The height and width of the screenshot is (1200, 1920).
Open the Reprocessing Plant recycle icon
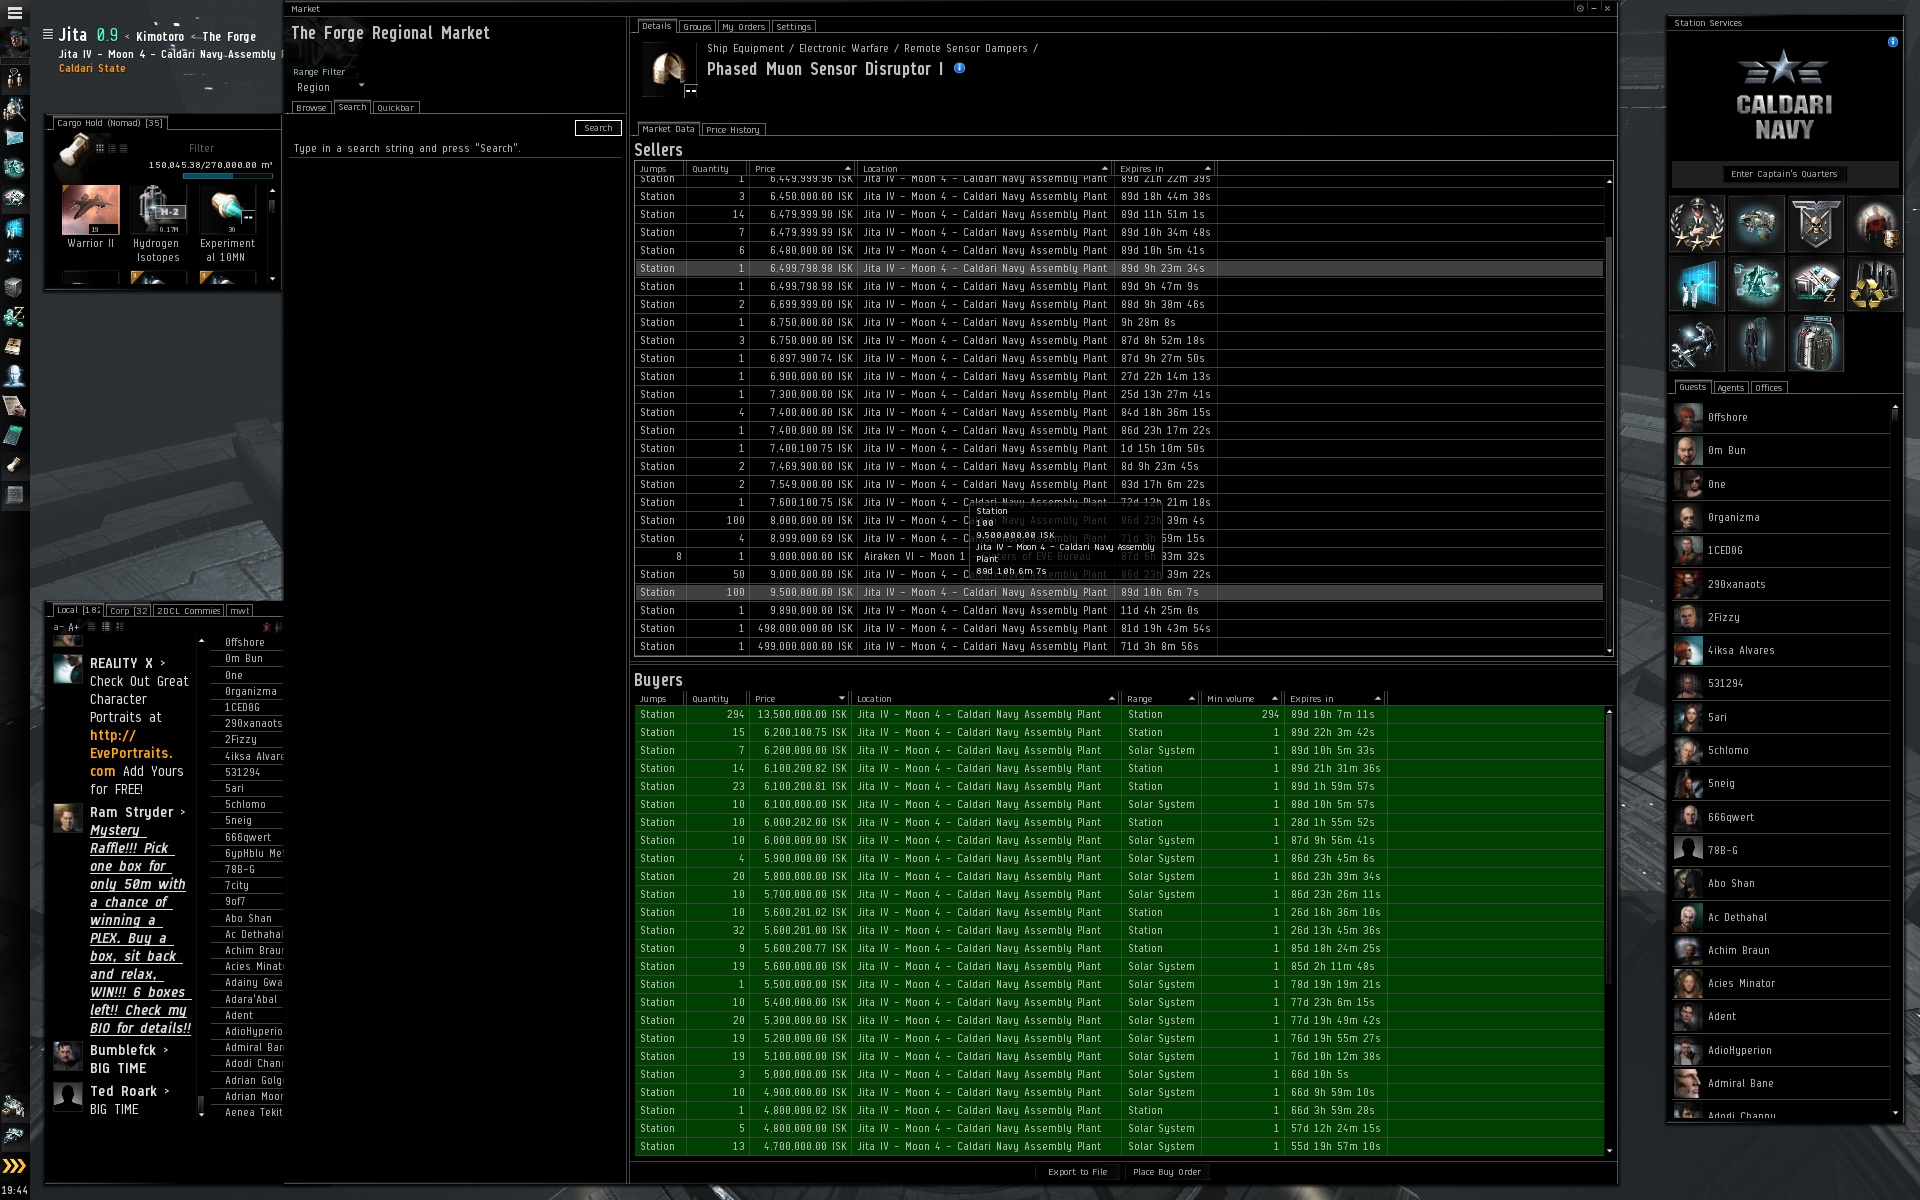(1873, 284)
